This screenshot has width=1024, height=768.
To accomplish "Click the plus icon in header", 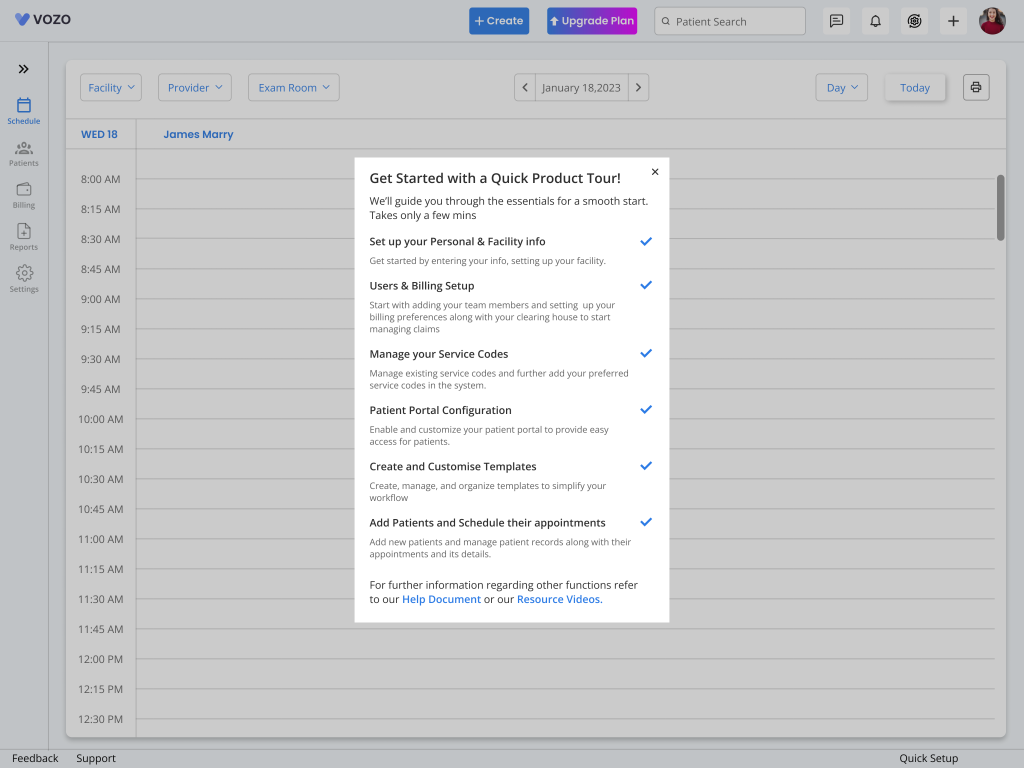I will (953, 22).
